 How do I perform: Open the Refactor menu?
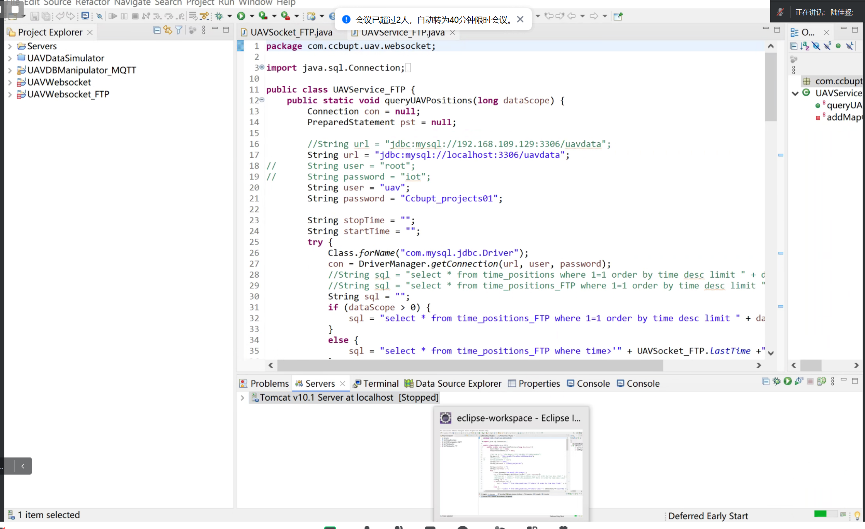pyautogui.click(x=93, y=3)
